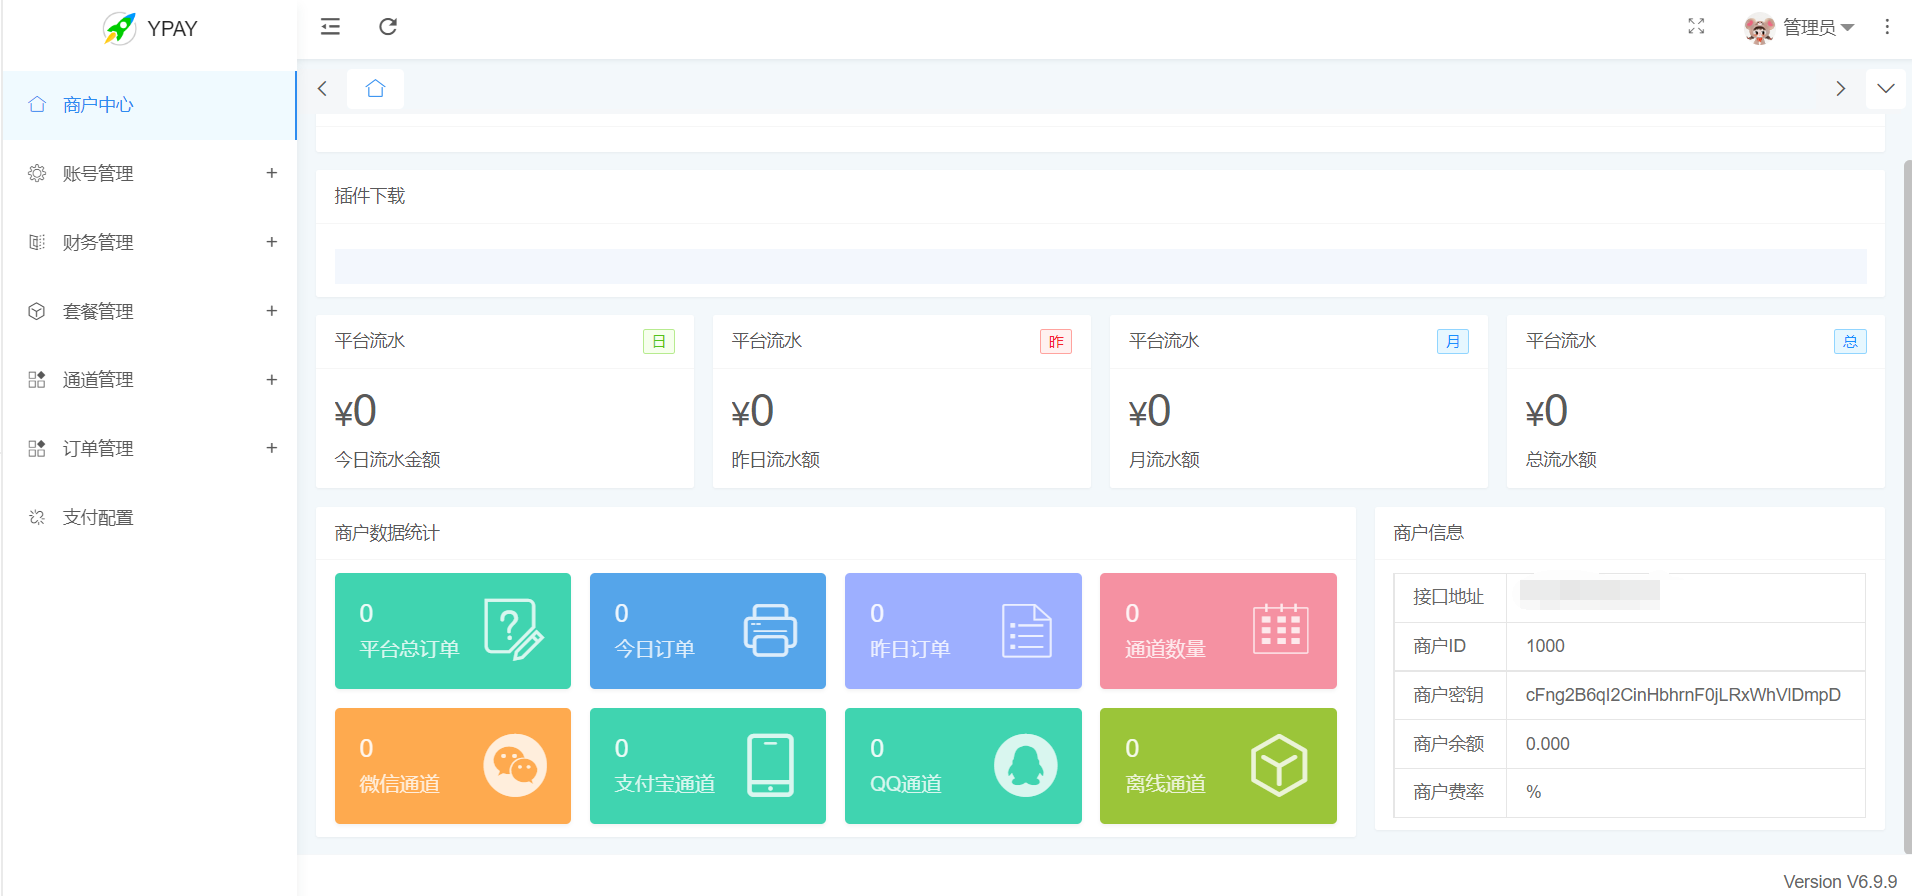Click the cube icon on 离线通道
The height and width of the screenshot is (896, 1912).
[1279, 766]
